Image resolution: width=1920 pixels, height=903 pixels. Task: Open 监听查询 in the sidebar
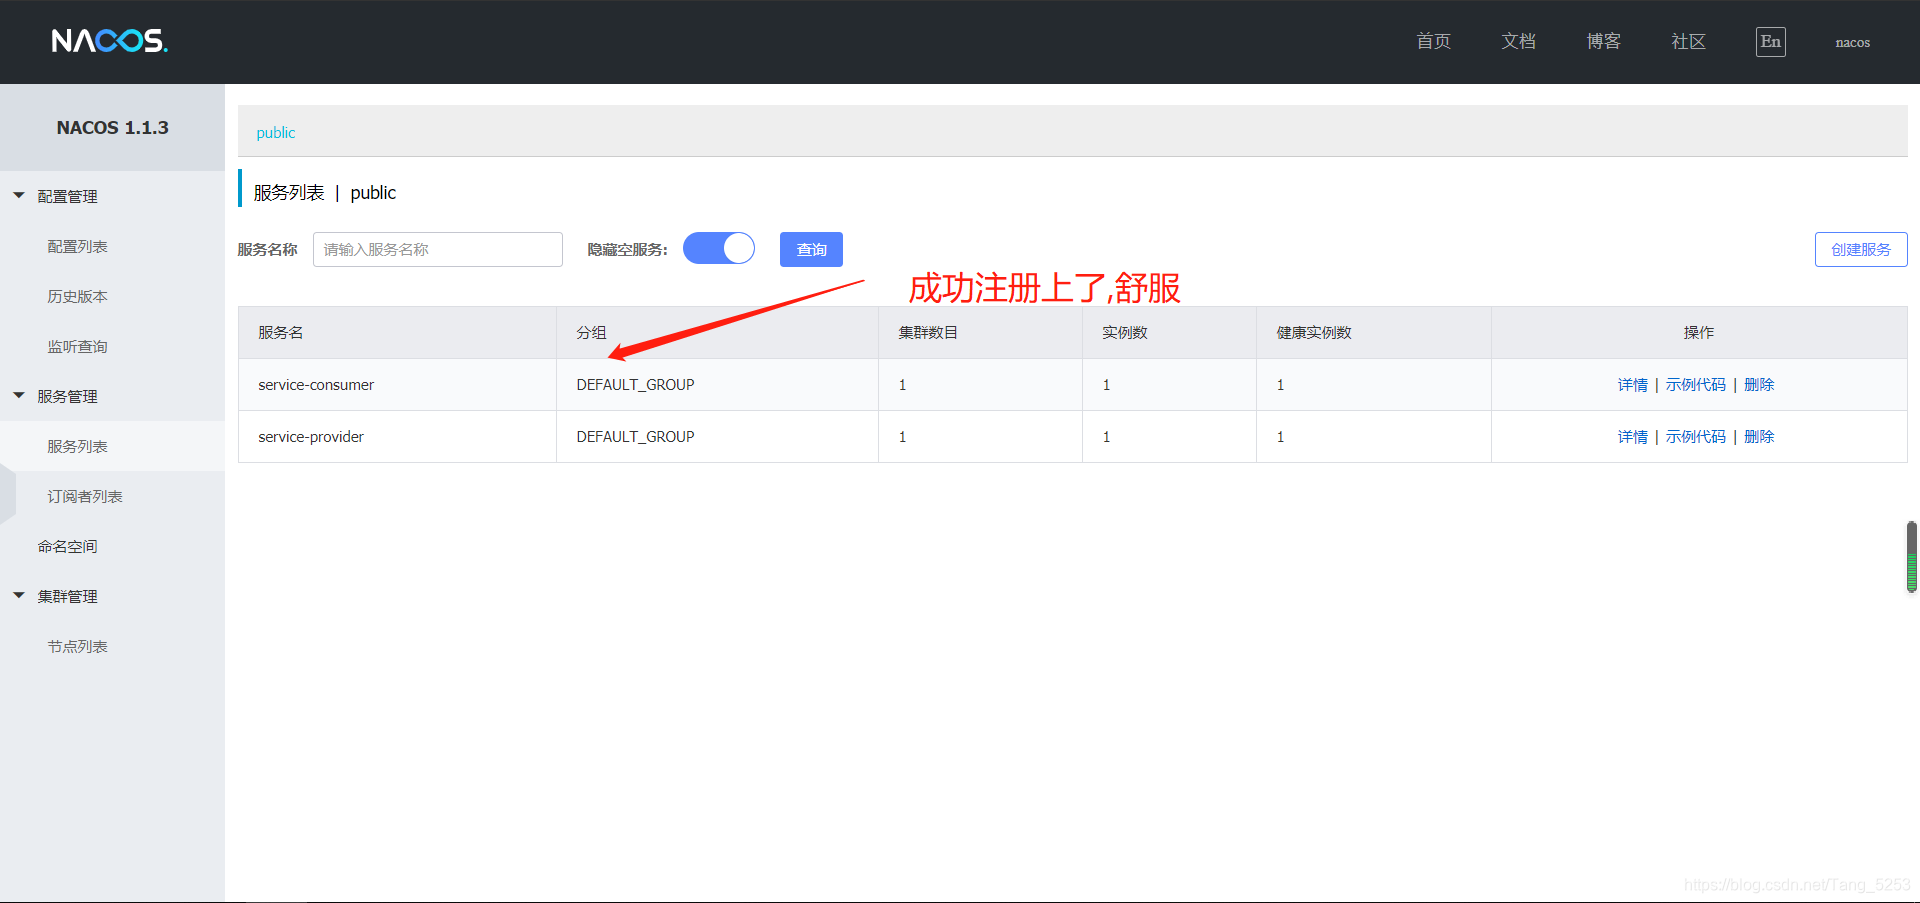(x=77, y=346)
